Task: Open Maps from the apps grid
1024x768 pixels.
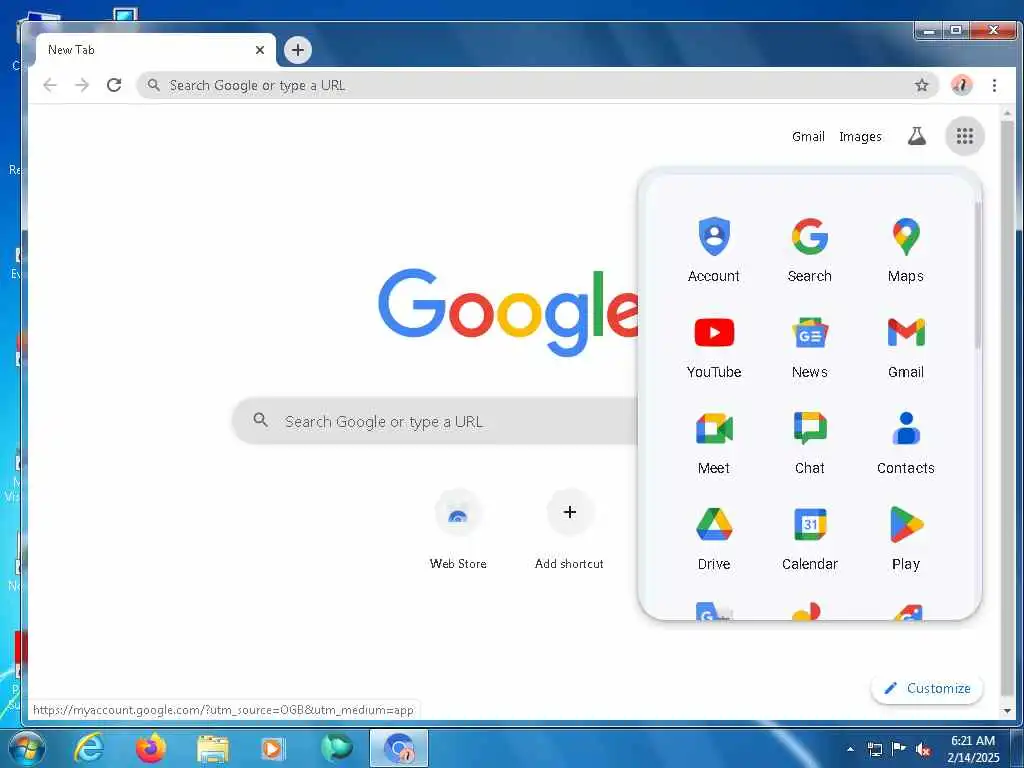Action: (x=906, y=249)
